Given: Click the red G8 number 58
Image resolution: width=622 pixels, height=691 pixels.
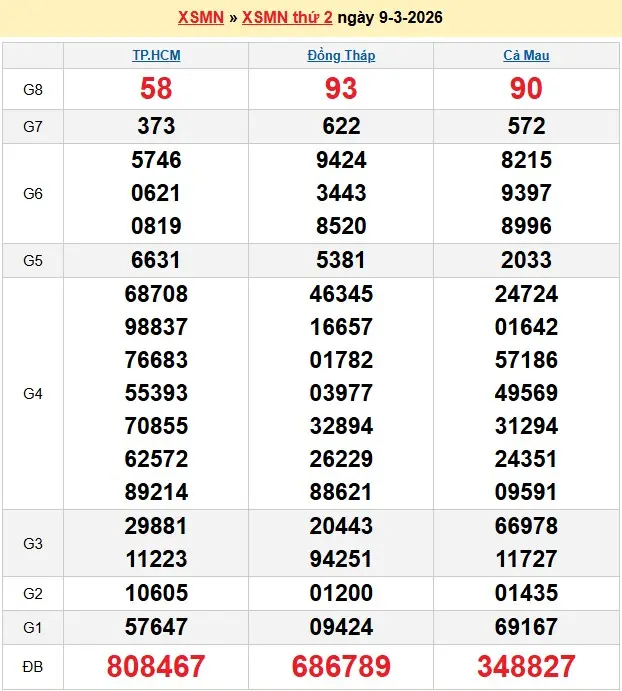Looking at the screenshot, I should click(x=156, y=89).
